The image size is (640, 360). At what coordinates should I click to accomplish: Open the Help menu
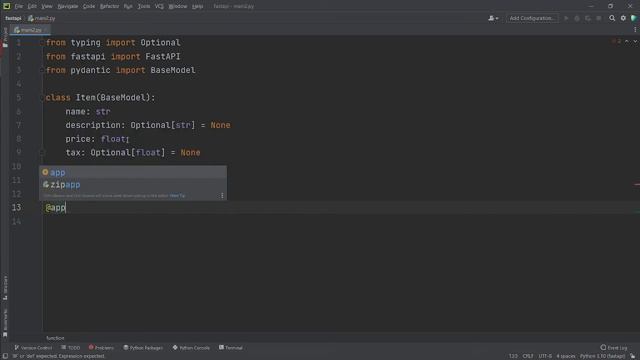click(x=198, y=6)
